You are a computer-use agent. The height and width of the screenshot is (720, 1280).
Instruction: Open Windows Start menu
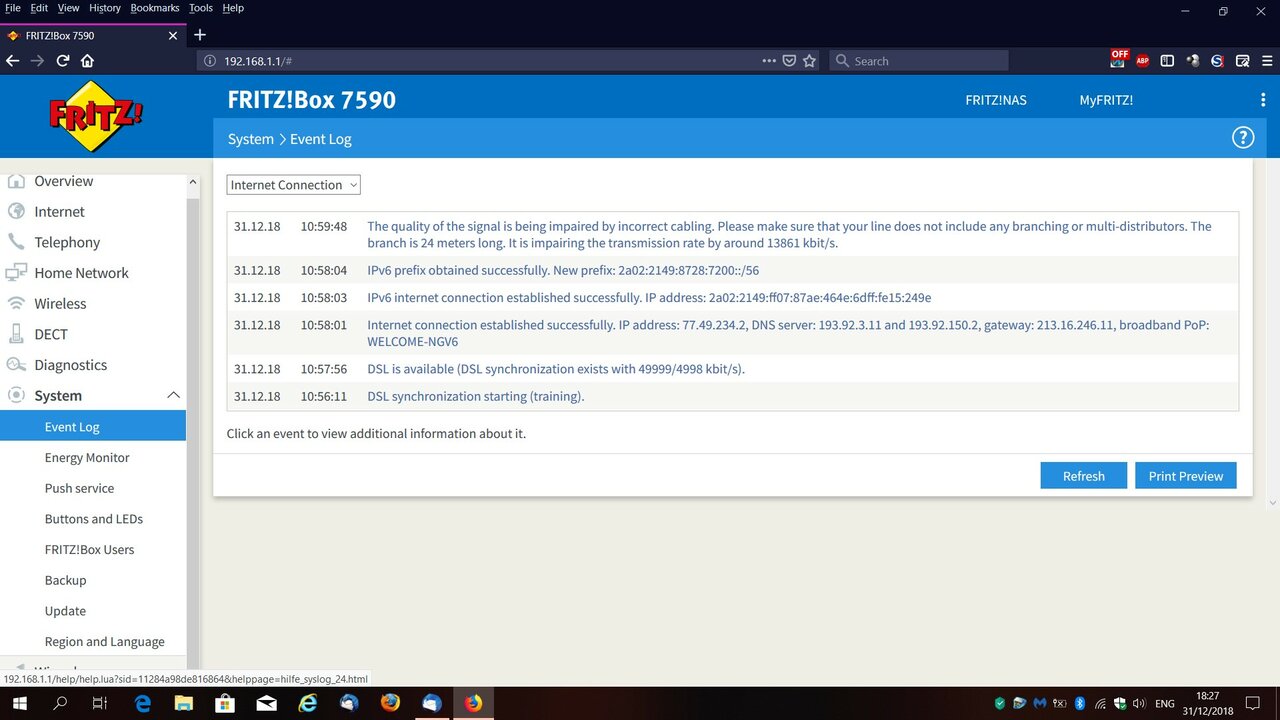tap(19, 703)
